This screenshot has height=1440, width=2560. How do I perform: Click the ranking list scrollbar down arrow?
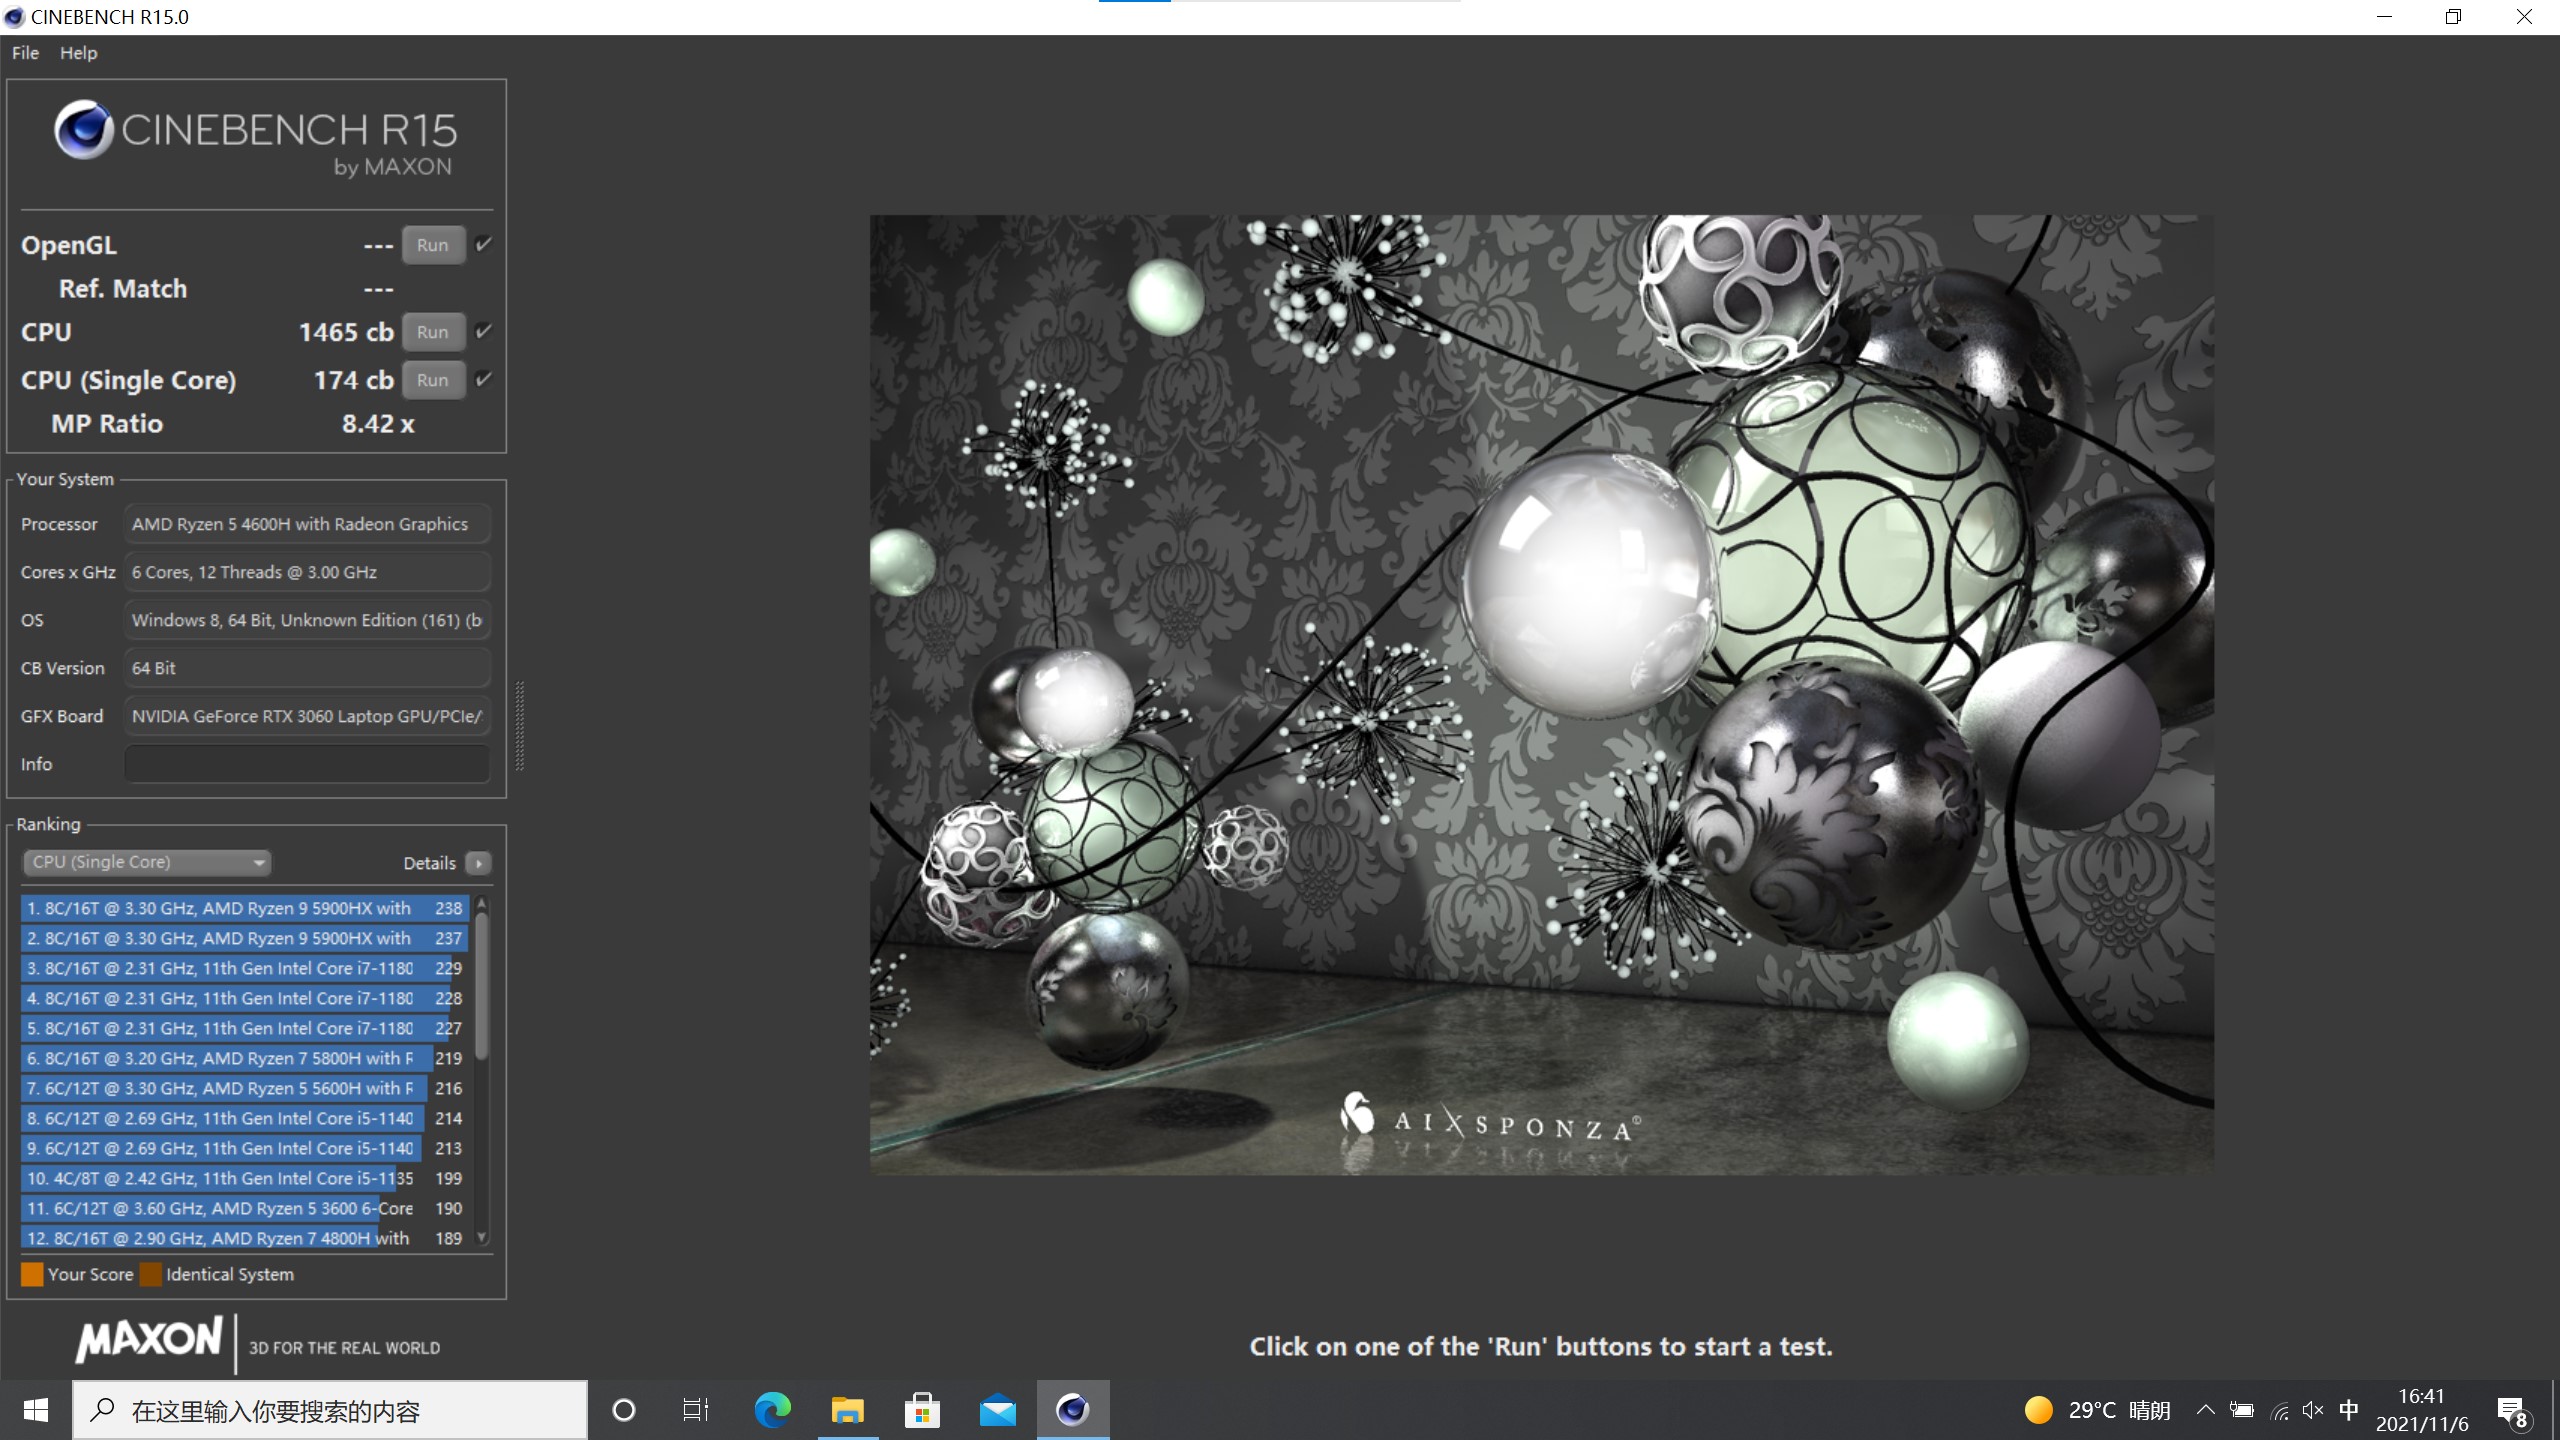pos(482,1237)
